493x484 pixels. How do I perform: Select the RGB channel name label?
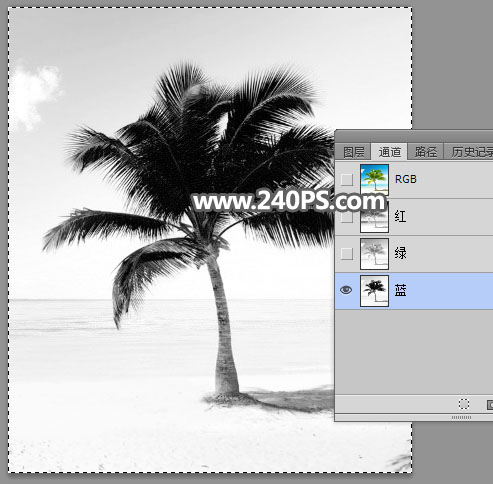click(406, 179)
